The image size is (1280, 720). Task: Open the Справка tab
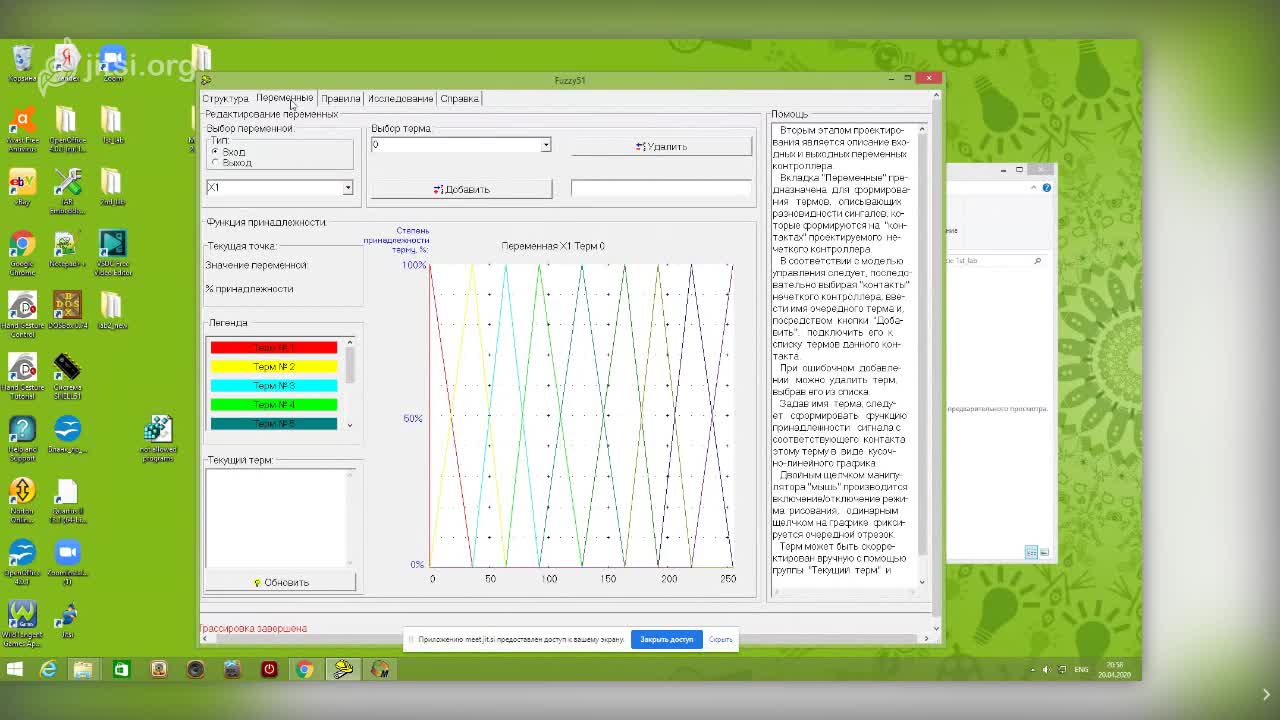click(x=459, y=98)
